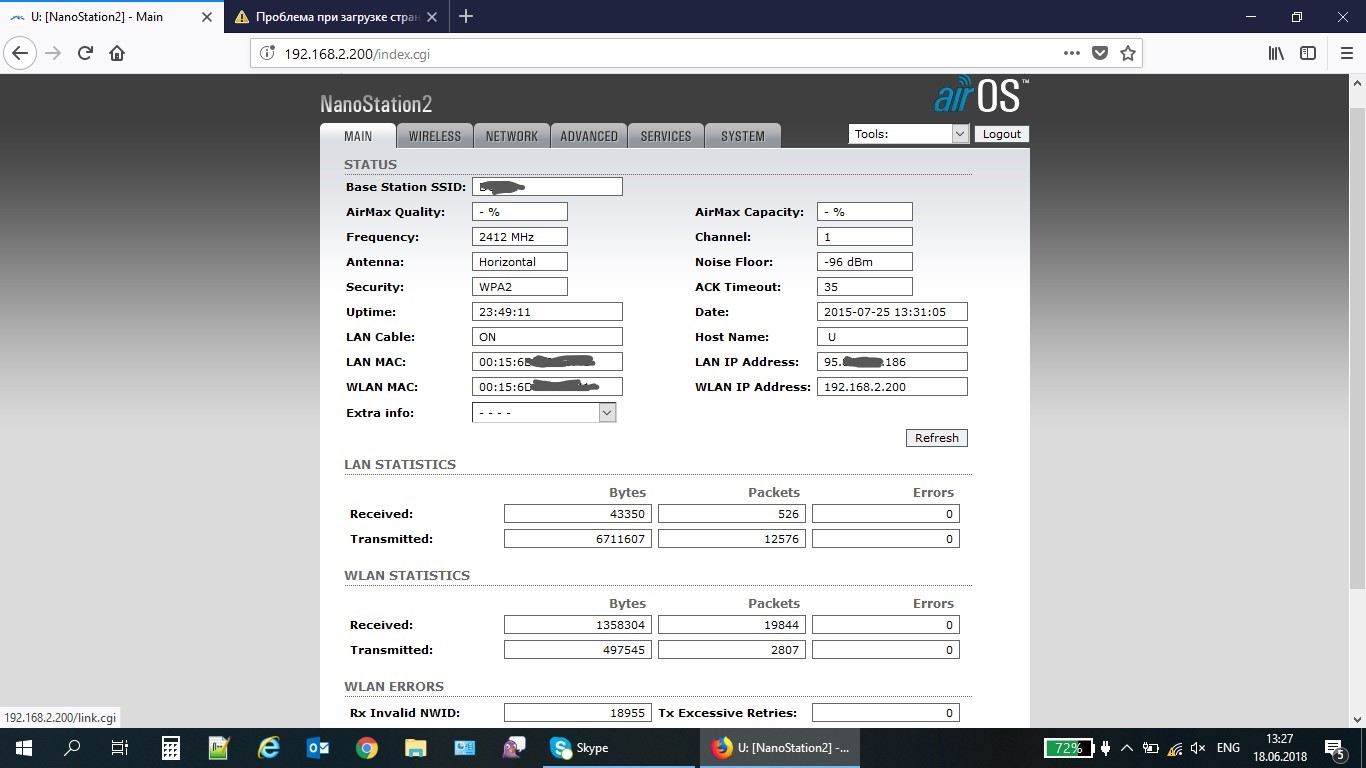Open Task View on the taskbar
This screenshot has height=768, width=1366.
click(x=120, y=747)
